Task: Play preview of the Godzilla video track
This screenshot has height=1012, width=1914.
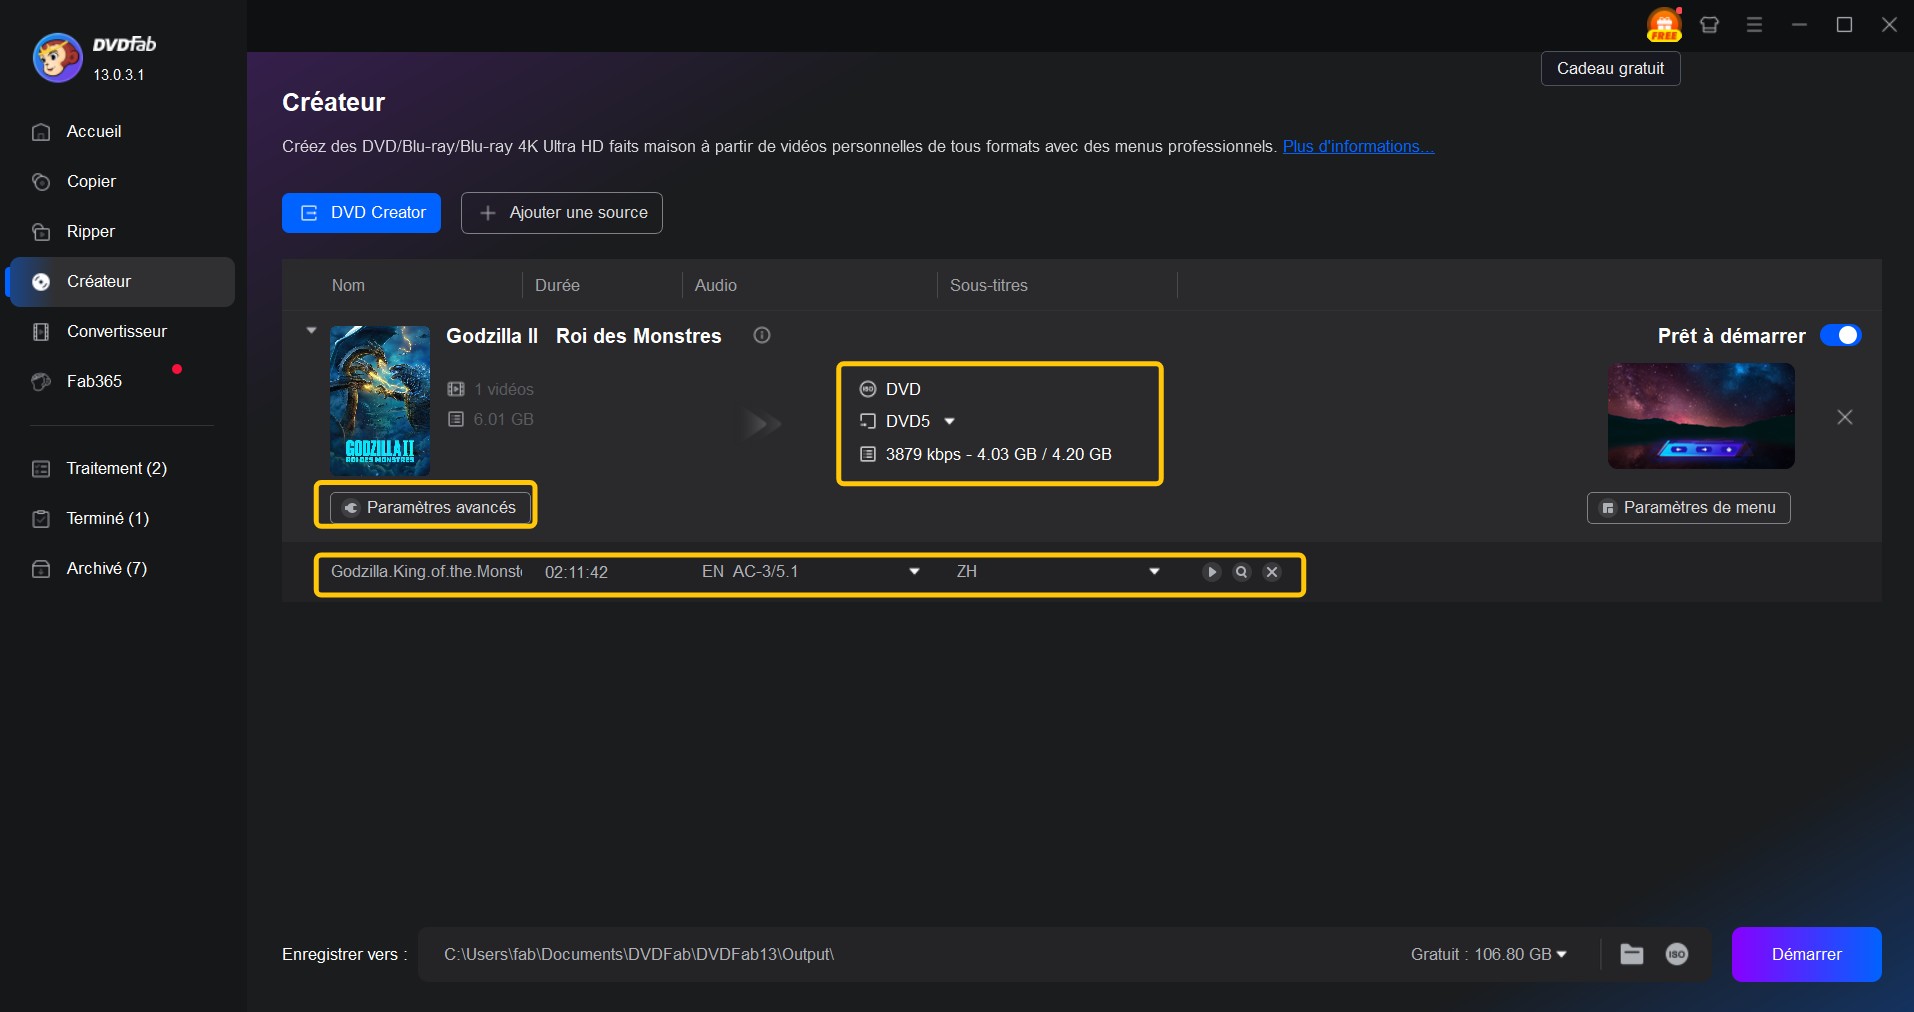Action: 1211,572
